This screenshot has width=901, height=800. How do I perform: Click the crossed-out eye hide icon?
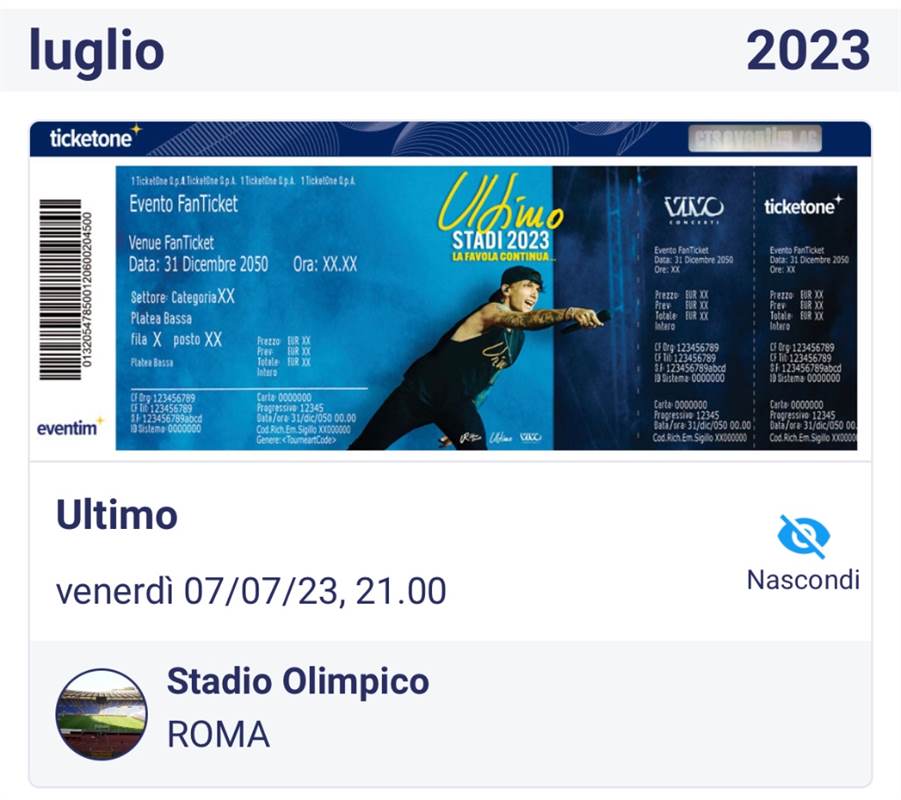803,536
